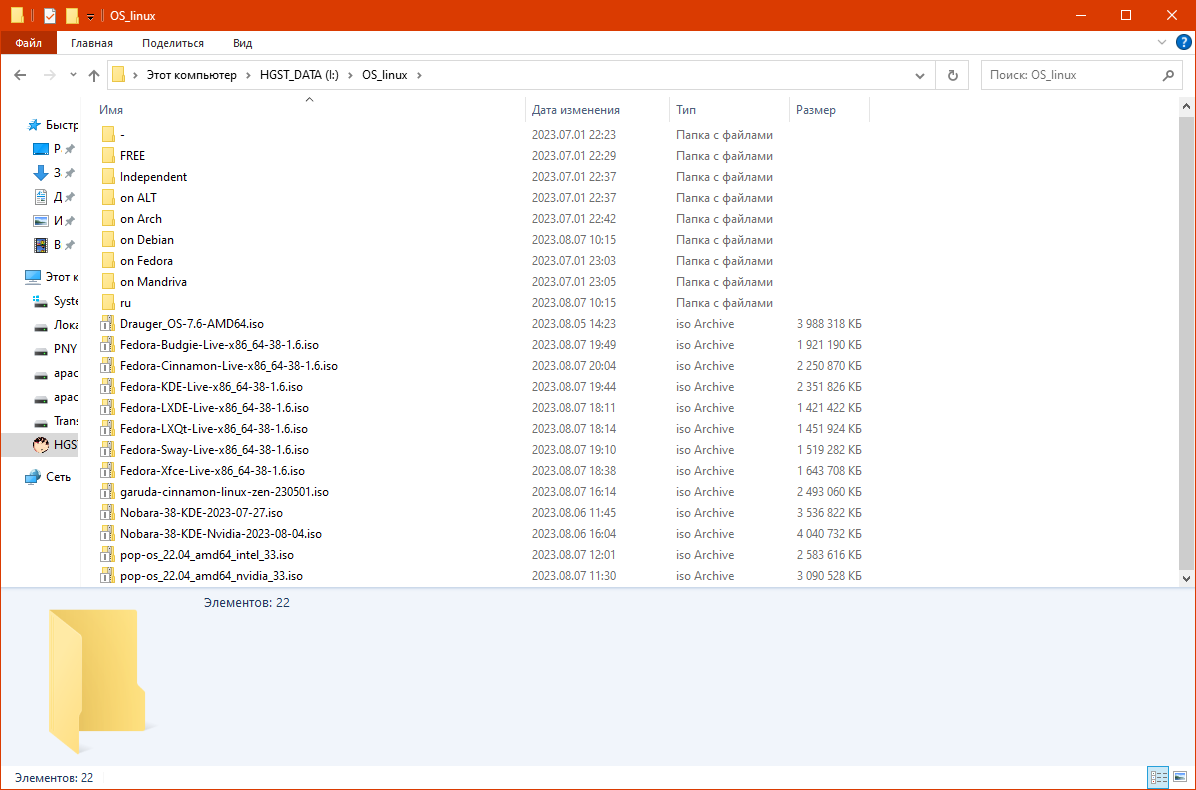Sort by the Размер column header
Image resolution: width=1196 pixels, height=790 pixels.
pos(829,110)
